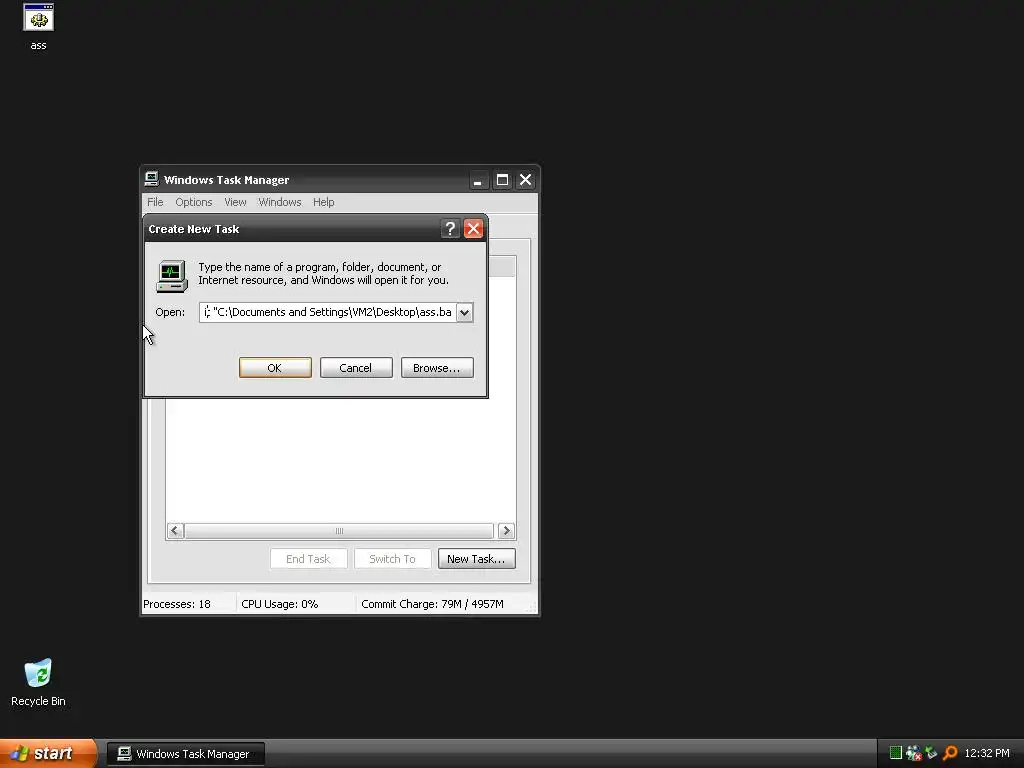The image size is (1024, 768).
Task: Click the help question mark in Create New Task
Action: click(x=450, y=229)
